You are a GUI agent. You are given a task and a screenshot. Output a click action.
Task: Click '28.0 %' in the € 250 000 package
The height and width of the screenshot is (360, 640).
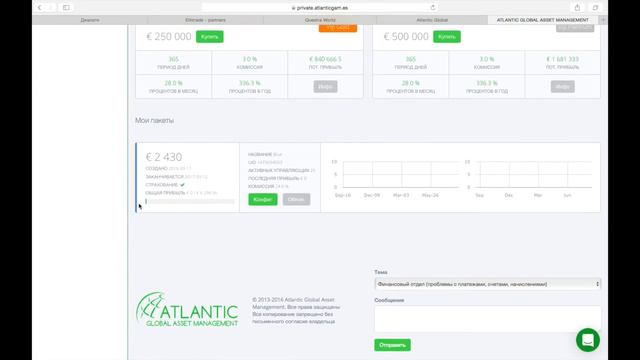pos(173,83)
